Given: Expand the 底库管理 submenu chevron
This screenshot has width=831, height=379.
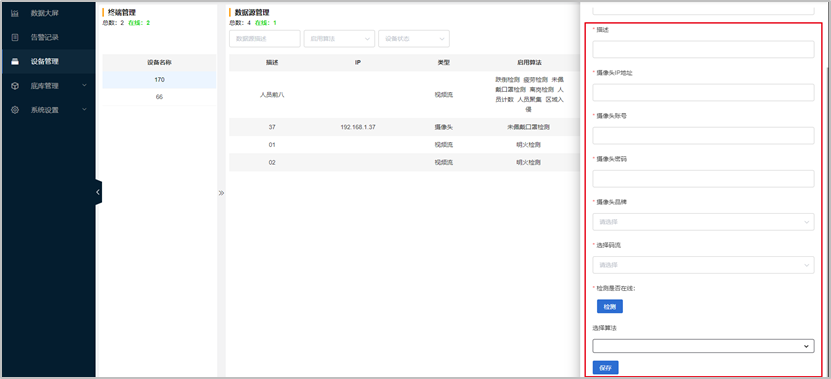Looking at the screenshot, I should pyautogui.click(x=84, y=85).
